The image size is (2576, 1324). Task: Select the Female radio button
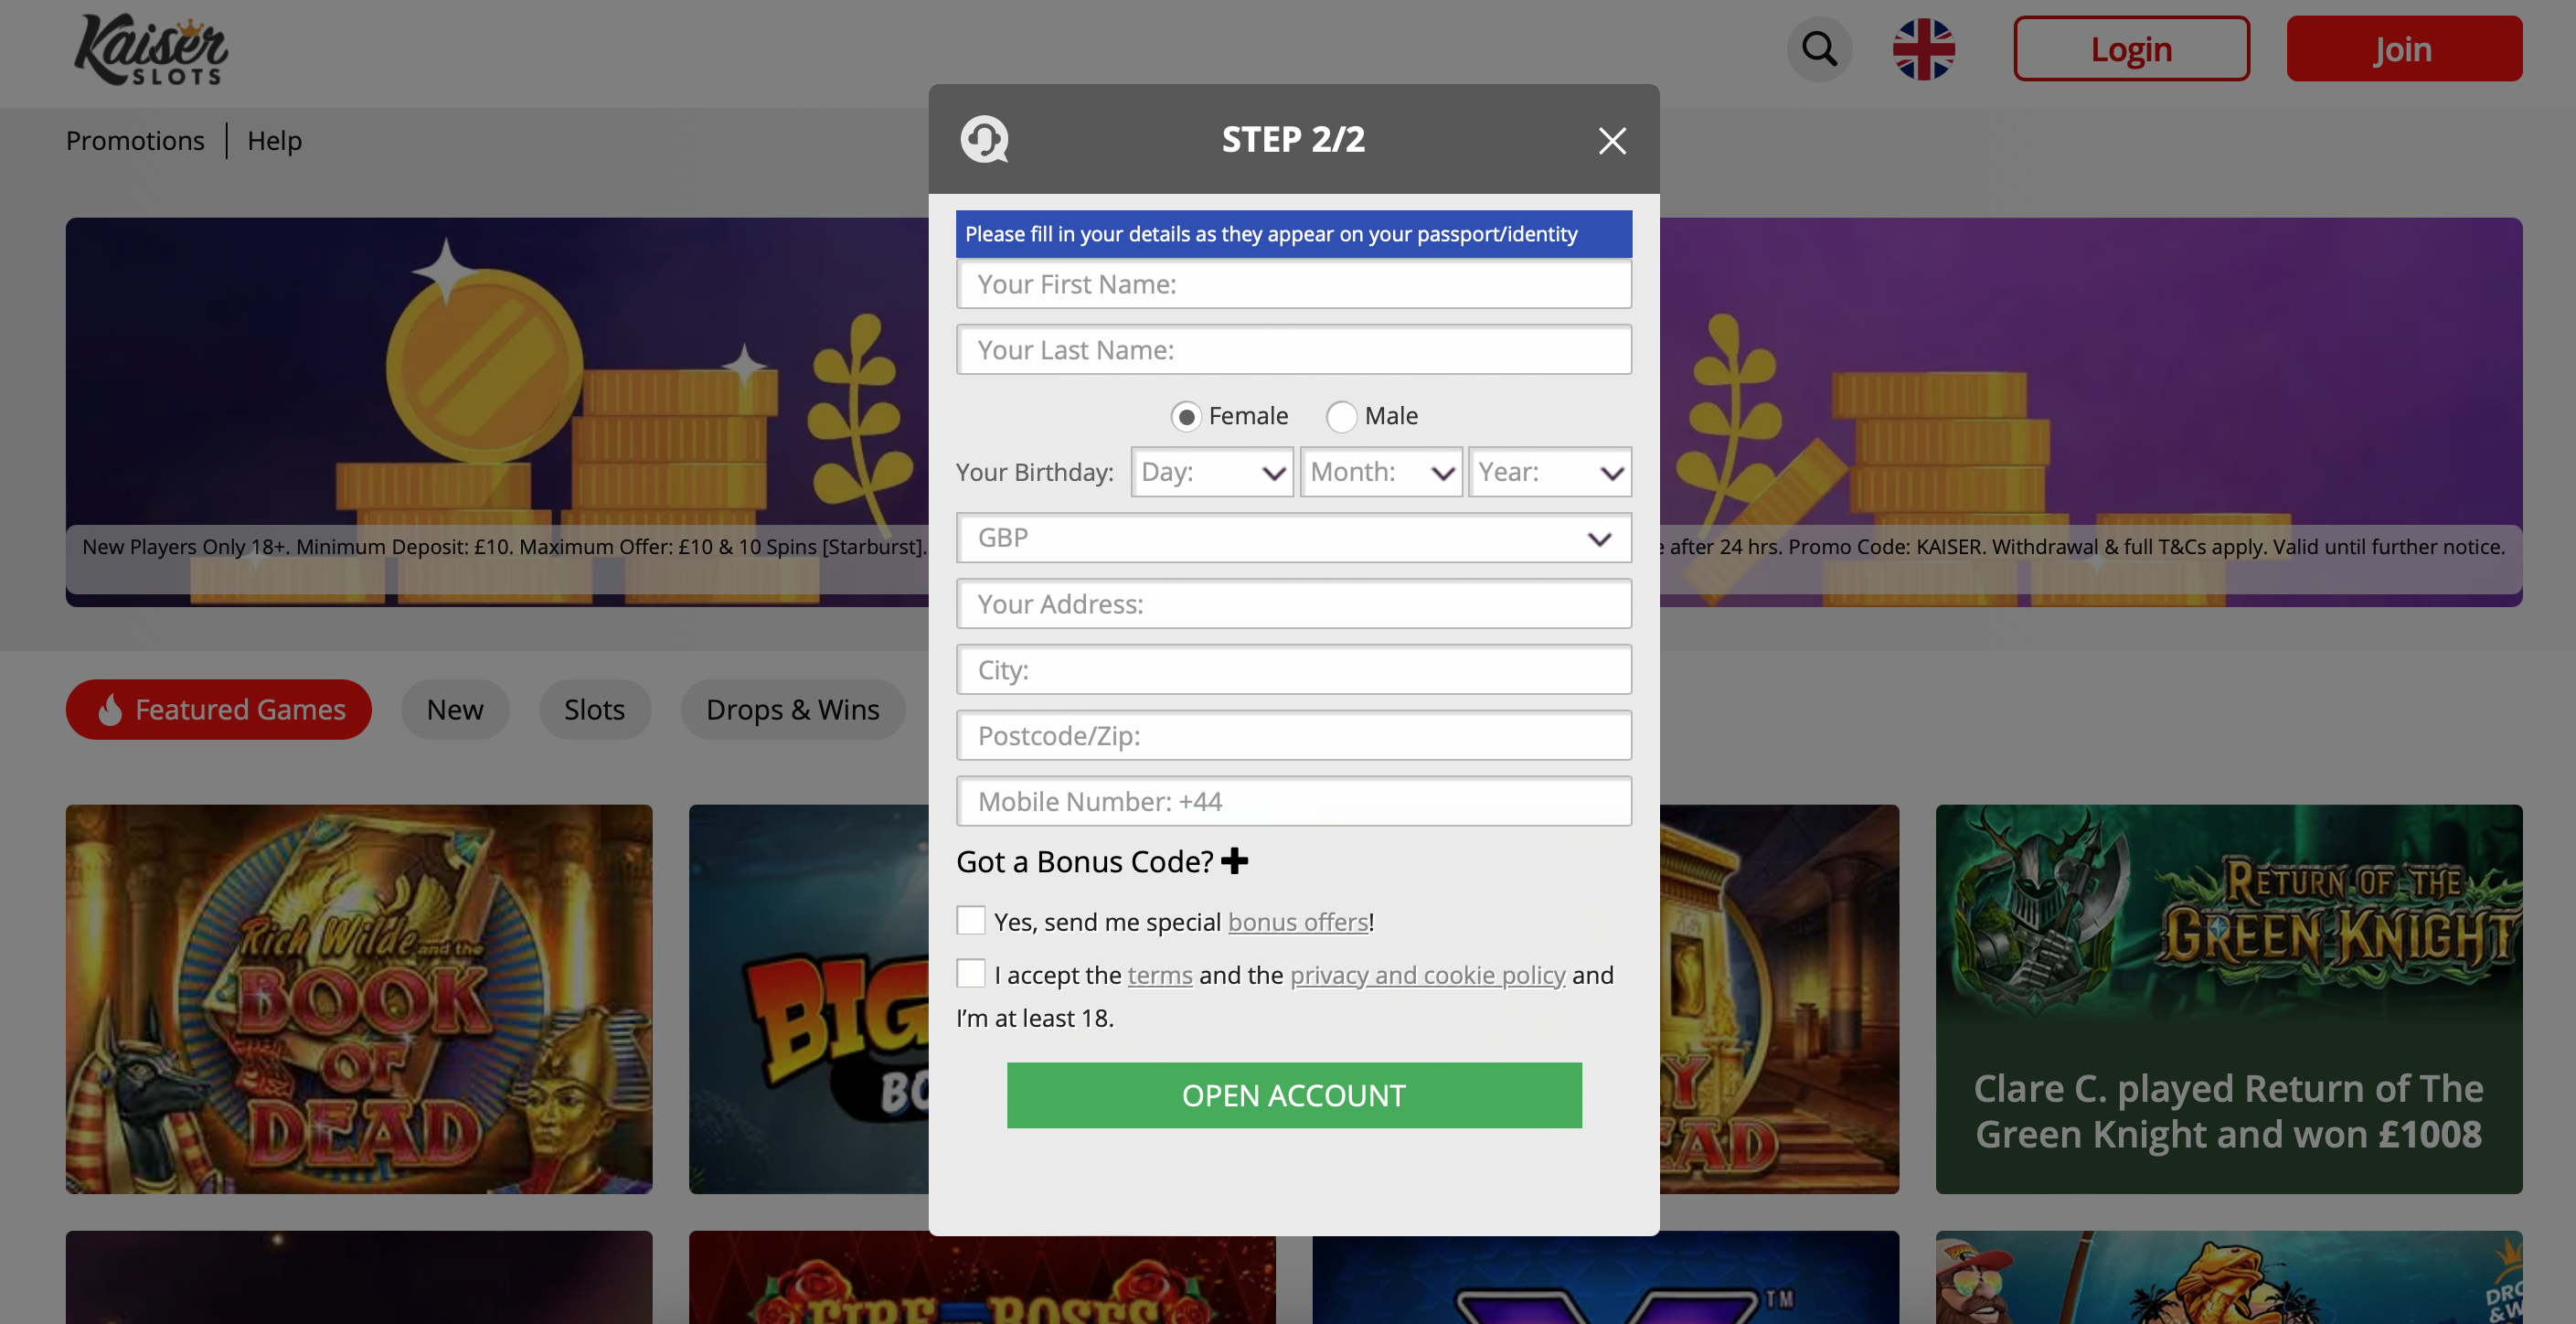click(1186, 416)
